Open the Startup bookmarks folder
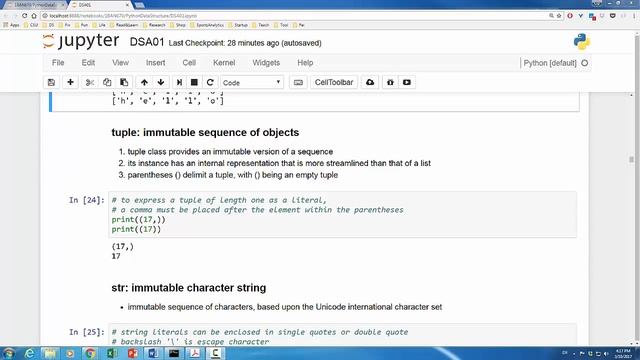Image resolution: width=640 pixels, height=360 pixels. click(x=238, y=25)
